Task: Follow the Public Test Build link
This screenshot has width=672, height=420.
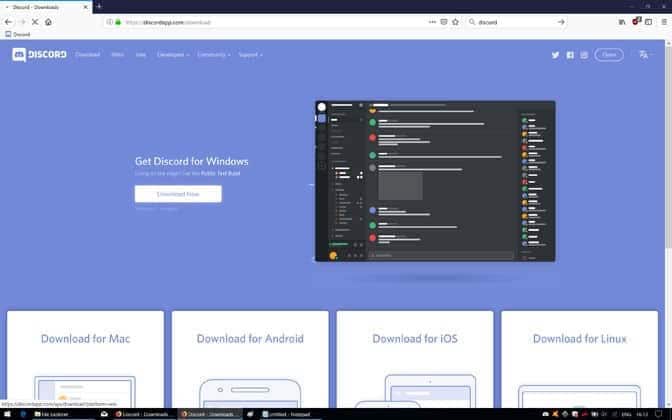Action: pyautogui.click(x=220, y=173)
